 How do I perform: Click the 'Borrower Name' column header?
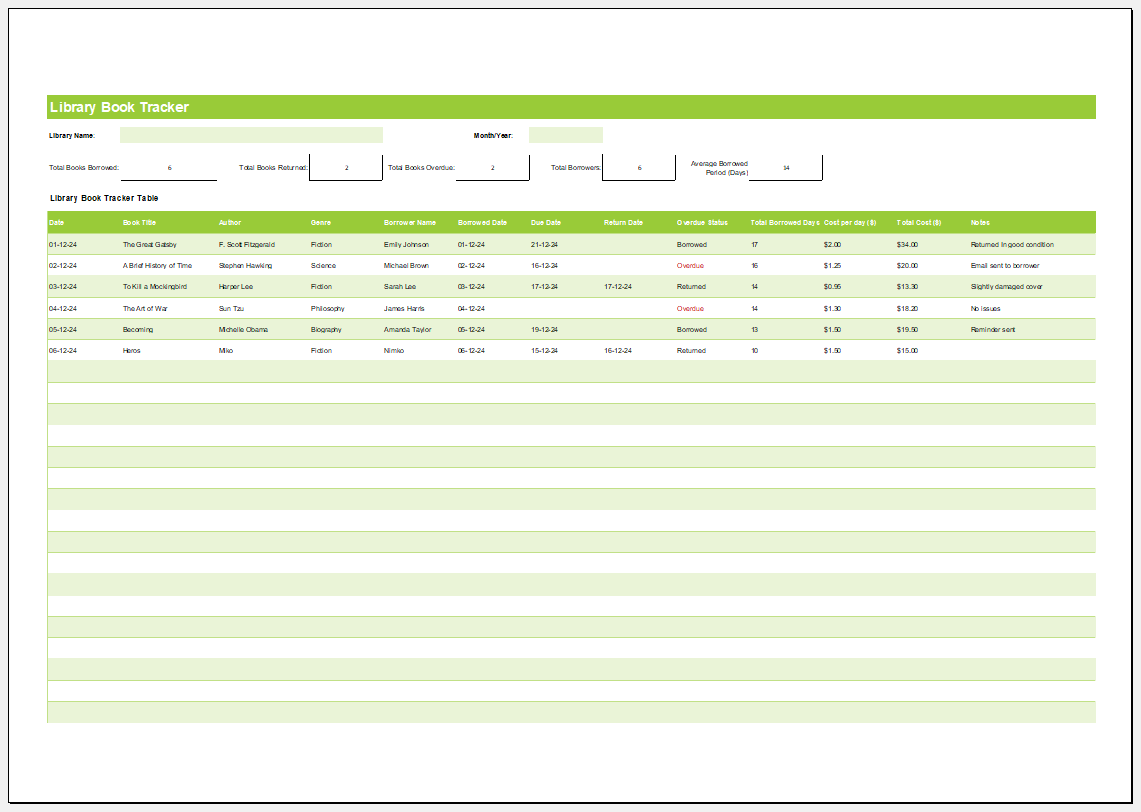(410, 223)
